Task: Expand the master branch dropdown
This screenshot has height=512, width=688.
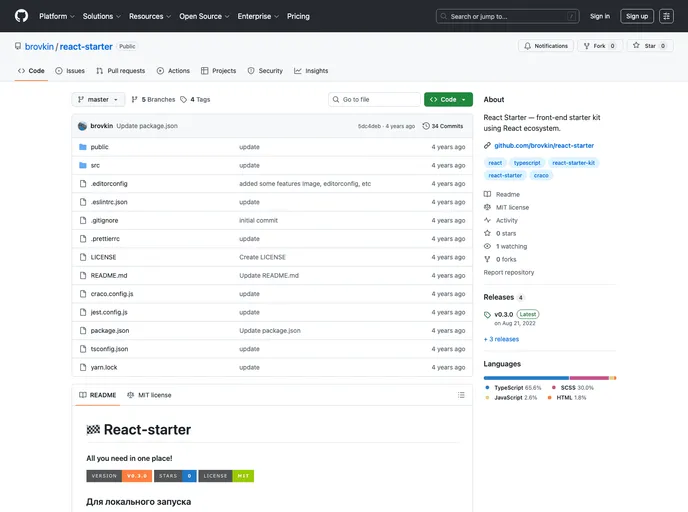Action: 99,100
